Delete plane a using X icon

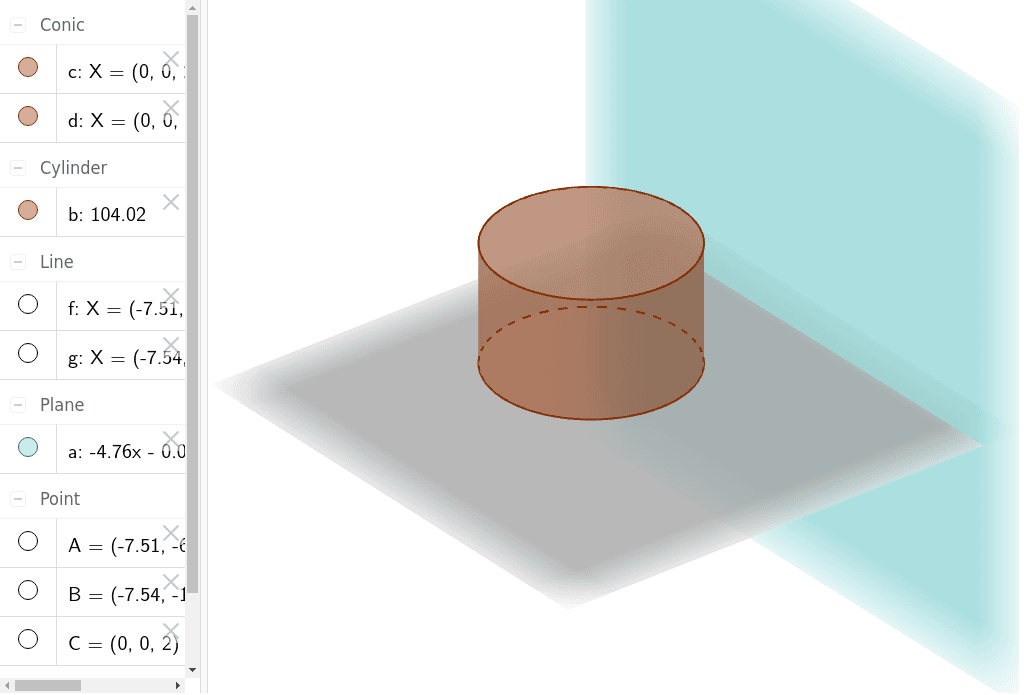[171, 439]
